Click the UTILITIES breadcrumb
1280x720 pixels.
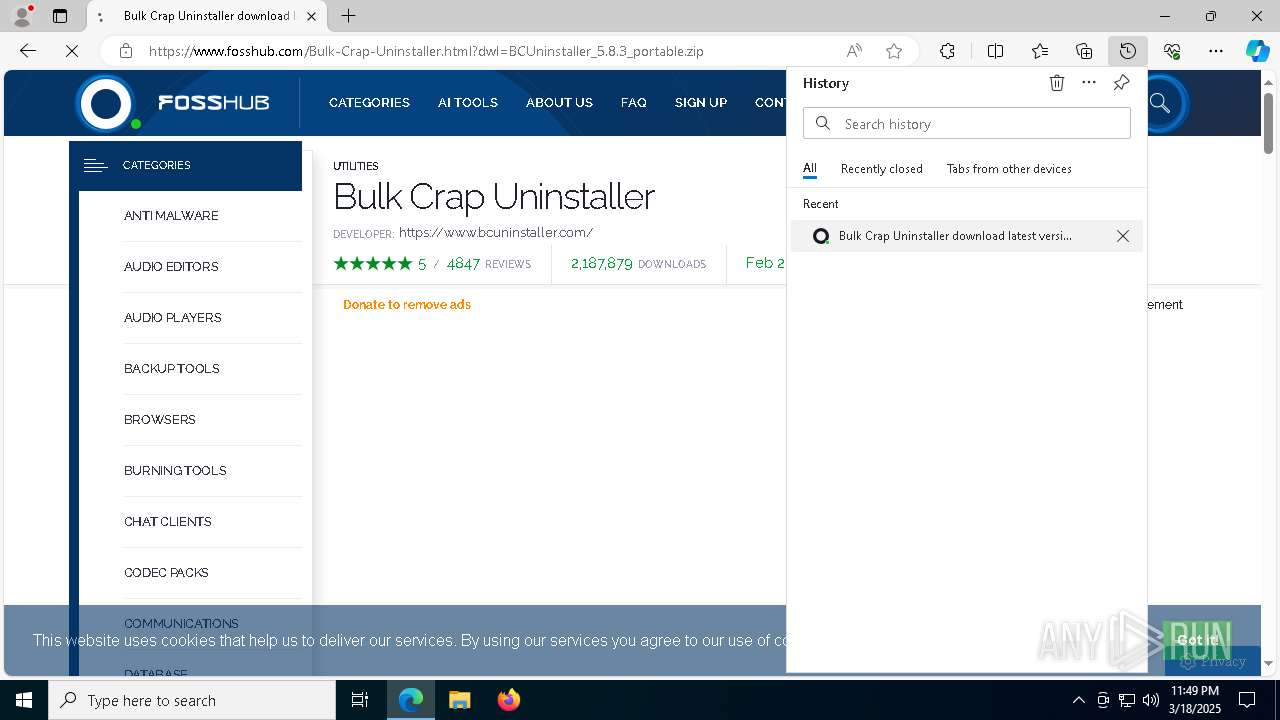tap(356, 166)
